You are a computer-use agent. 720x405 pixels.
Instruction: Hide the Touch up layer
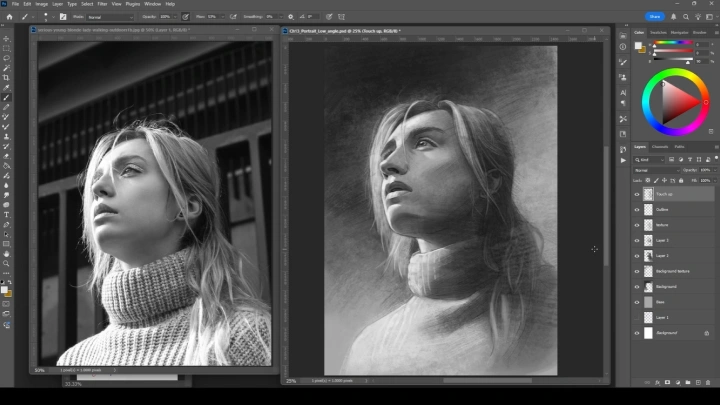point(637,195)
